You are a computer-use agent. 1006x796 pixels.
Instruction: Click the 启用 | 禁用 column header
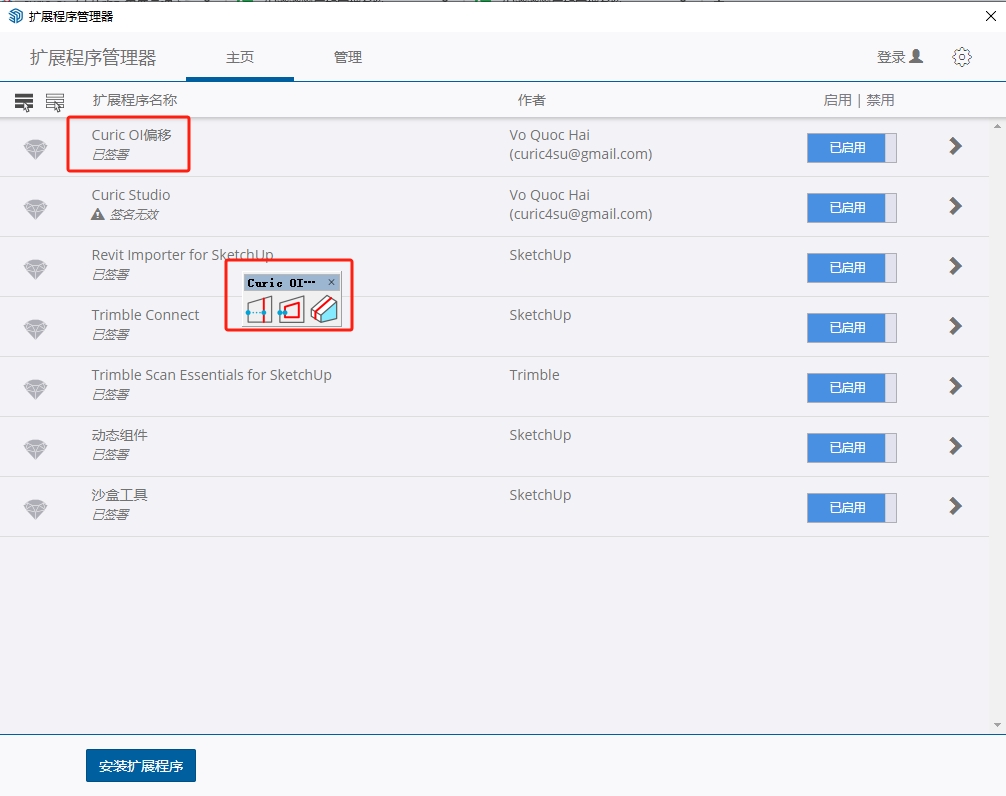(x=859, y=100)
